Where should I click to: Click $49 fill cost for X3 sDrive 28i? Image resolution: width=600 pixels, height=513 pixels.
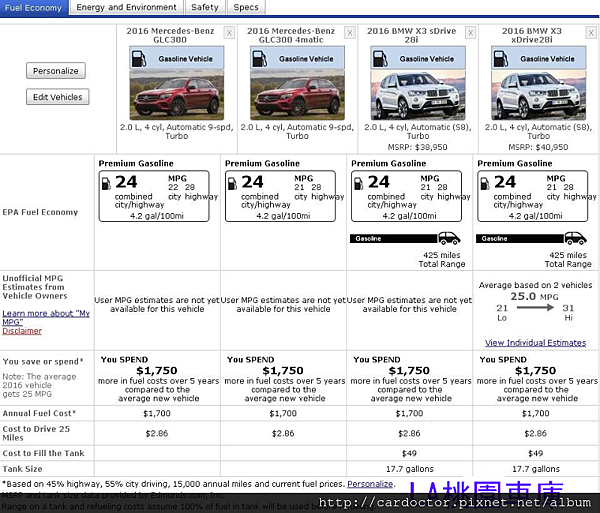(x=409, y=453)
